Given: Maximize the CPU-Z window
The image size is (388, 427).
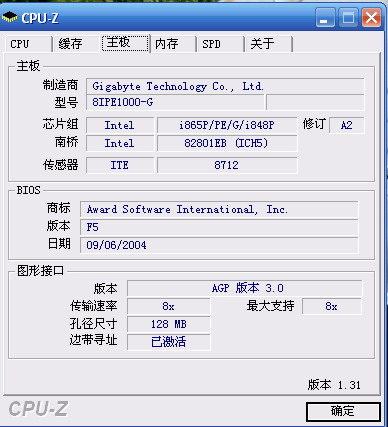Looking at the screenshot, I should (348, 17).
